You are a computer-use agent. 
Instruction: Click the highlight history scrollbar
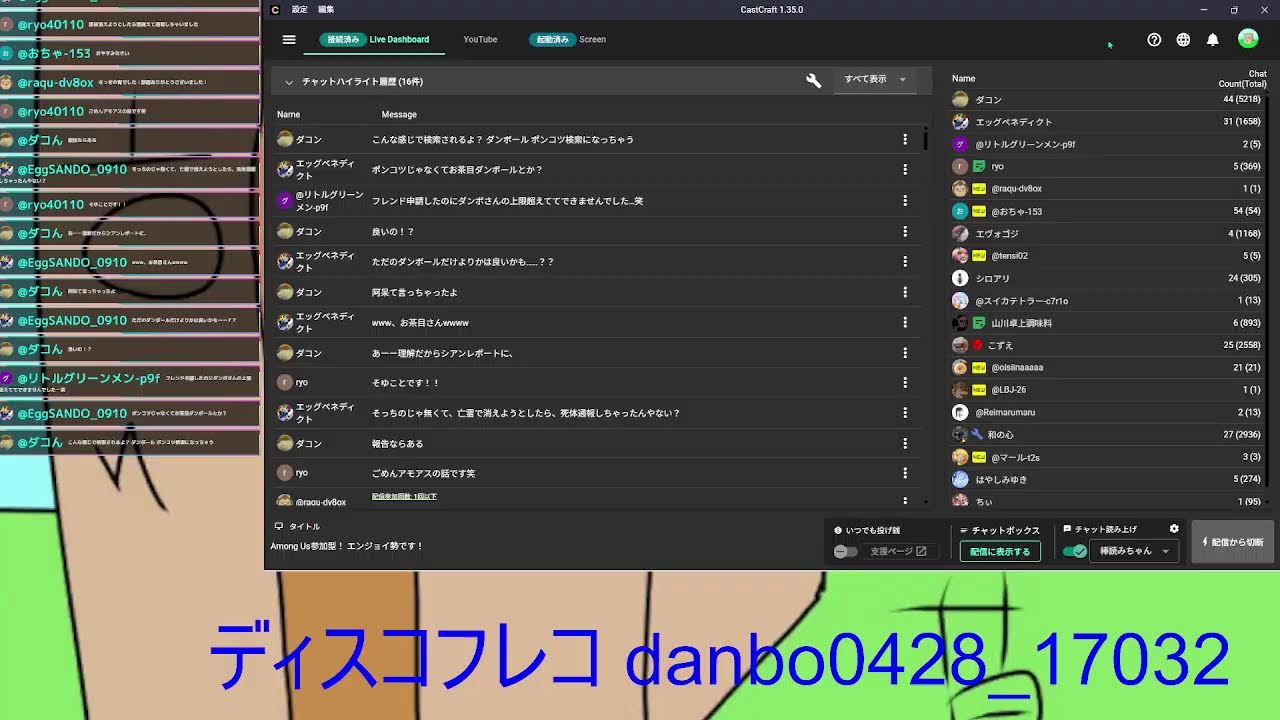click(x=926, y=140)
